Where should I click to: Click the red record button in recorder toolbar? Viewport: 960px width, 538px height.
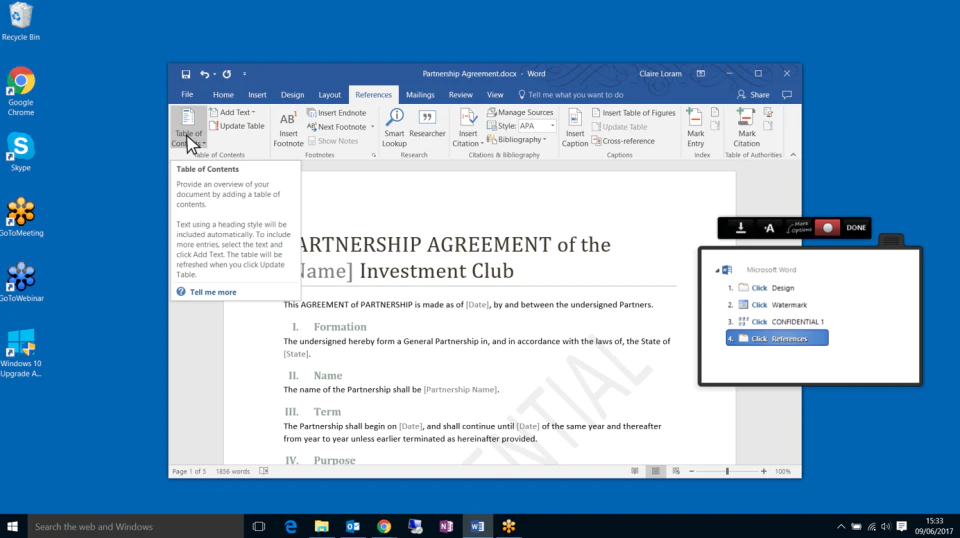coord(827,228)
